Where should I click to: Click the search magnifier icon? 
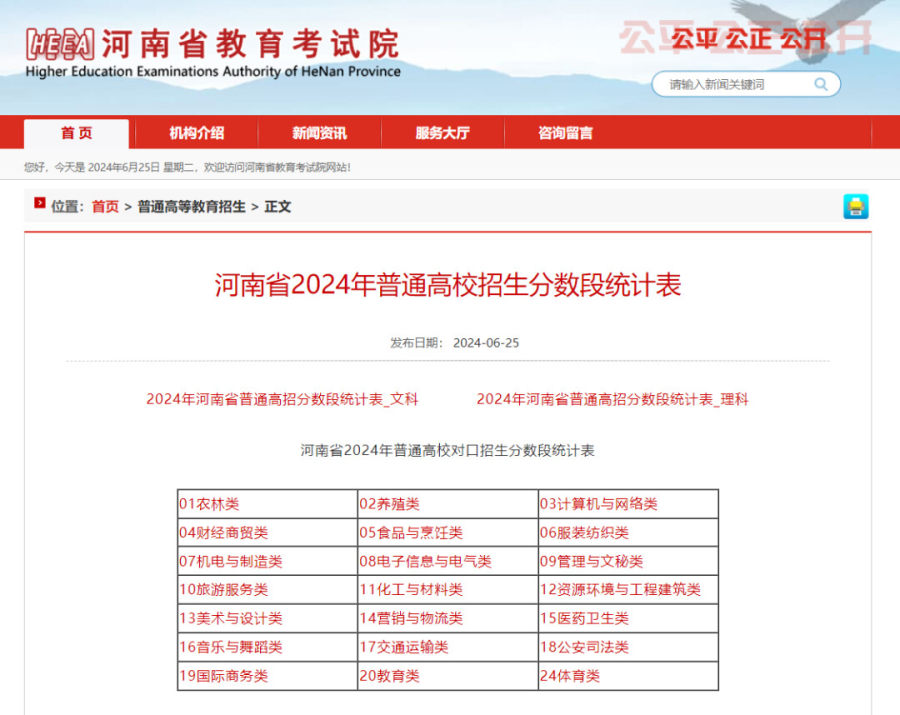point(821,85)
